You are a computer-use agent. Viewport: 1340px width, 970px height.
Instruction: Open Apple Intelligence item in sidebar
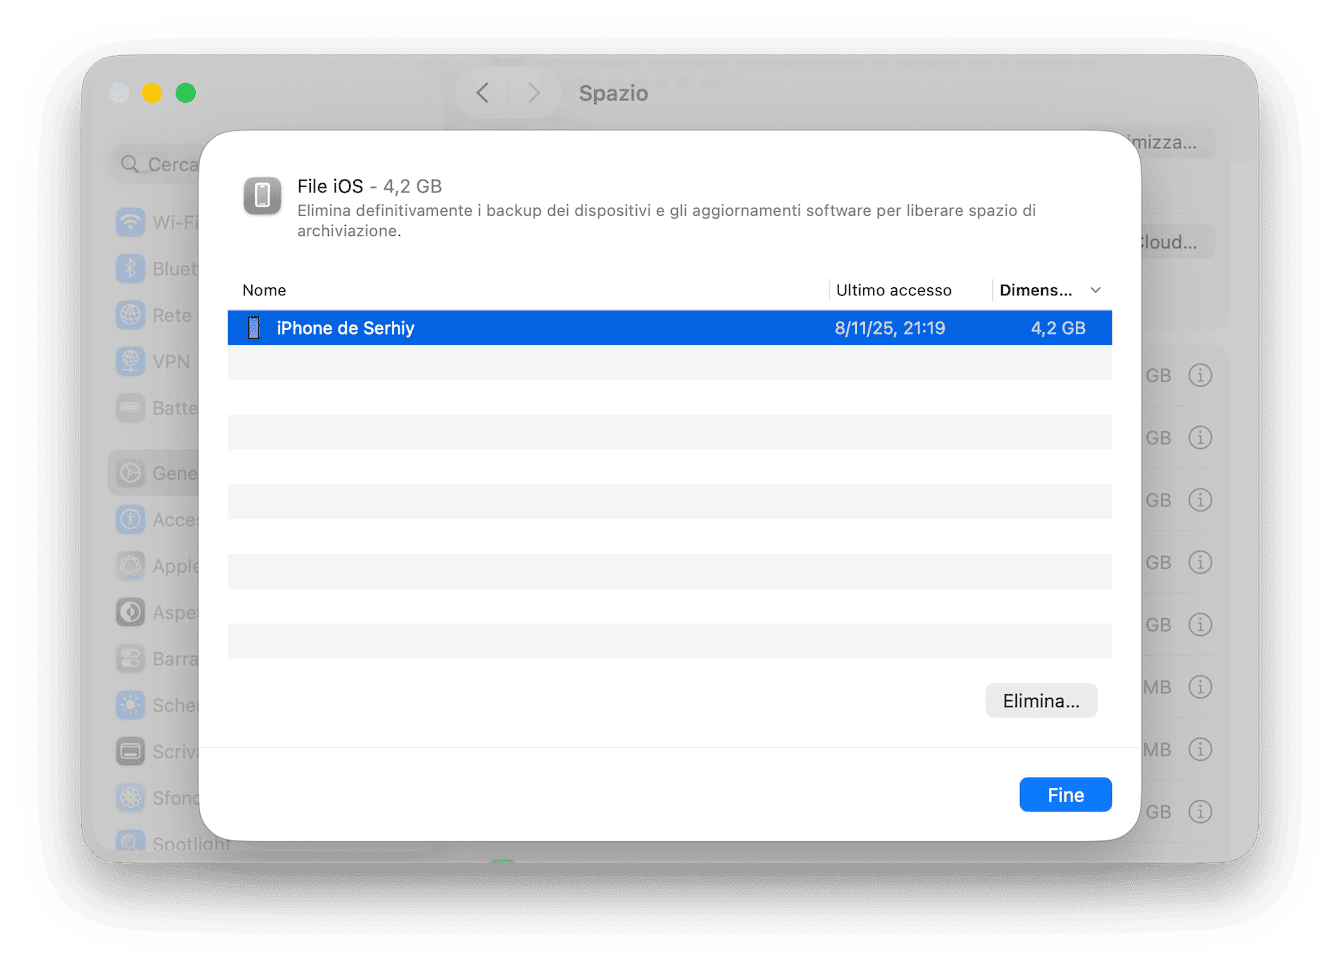(157, 566)
